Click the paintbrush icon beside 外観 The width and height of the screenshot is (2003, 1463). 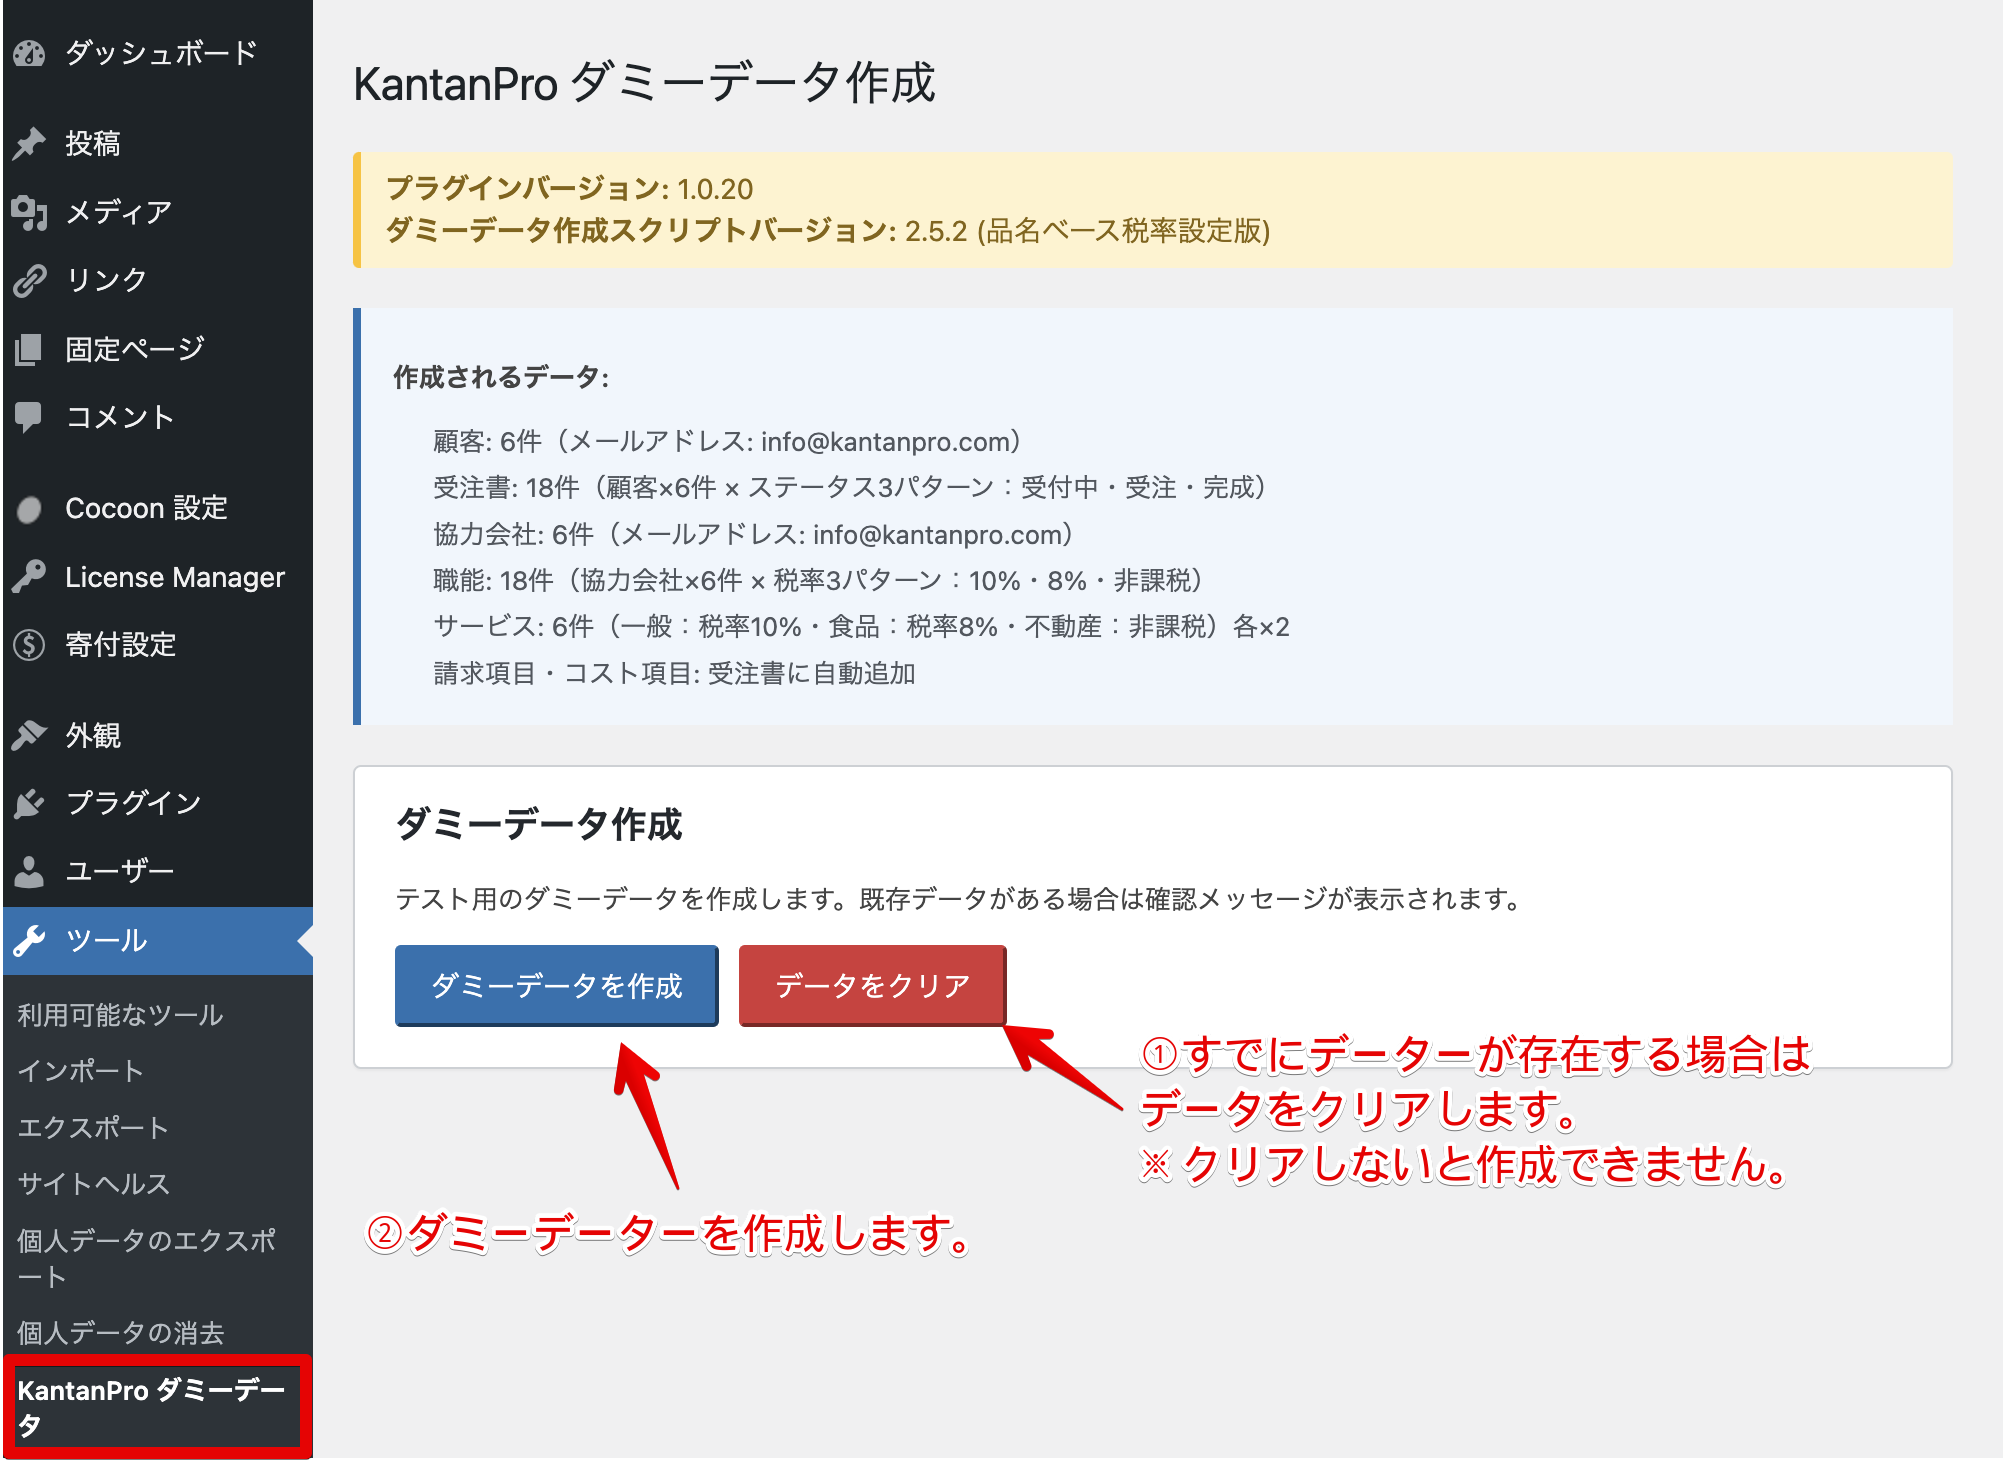30,736
